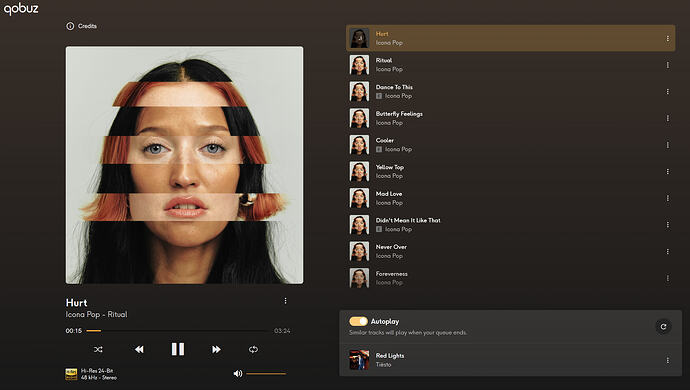
Task: Play Didn't Mean It Like That
Action: [510, 224]
